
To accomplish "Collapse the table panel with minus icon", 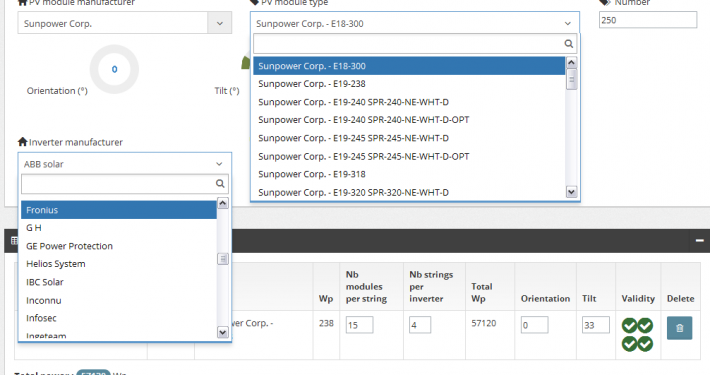I will tap(700, 240).
